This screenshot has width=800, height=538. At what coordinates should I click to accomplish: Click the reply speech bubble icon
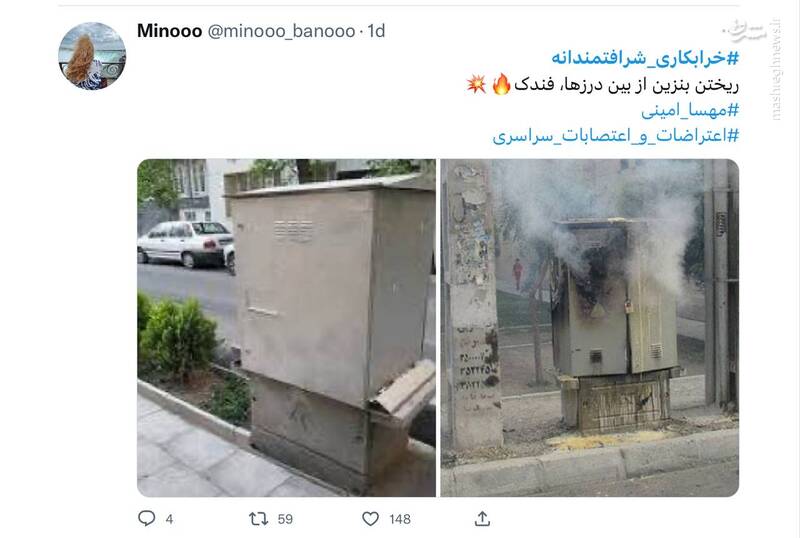coord(146,518)
